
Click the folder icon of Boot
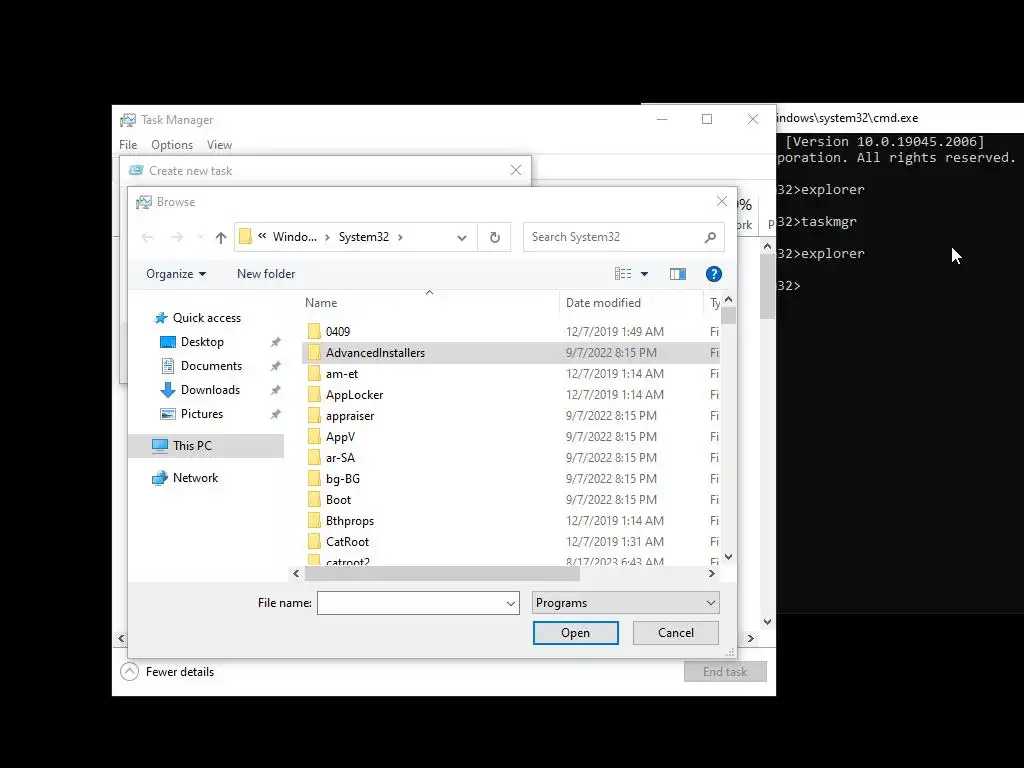pyautogui.click(x=314, y=500)
